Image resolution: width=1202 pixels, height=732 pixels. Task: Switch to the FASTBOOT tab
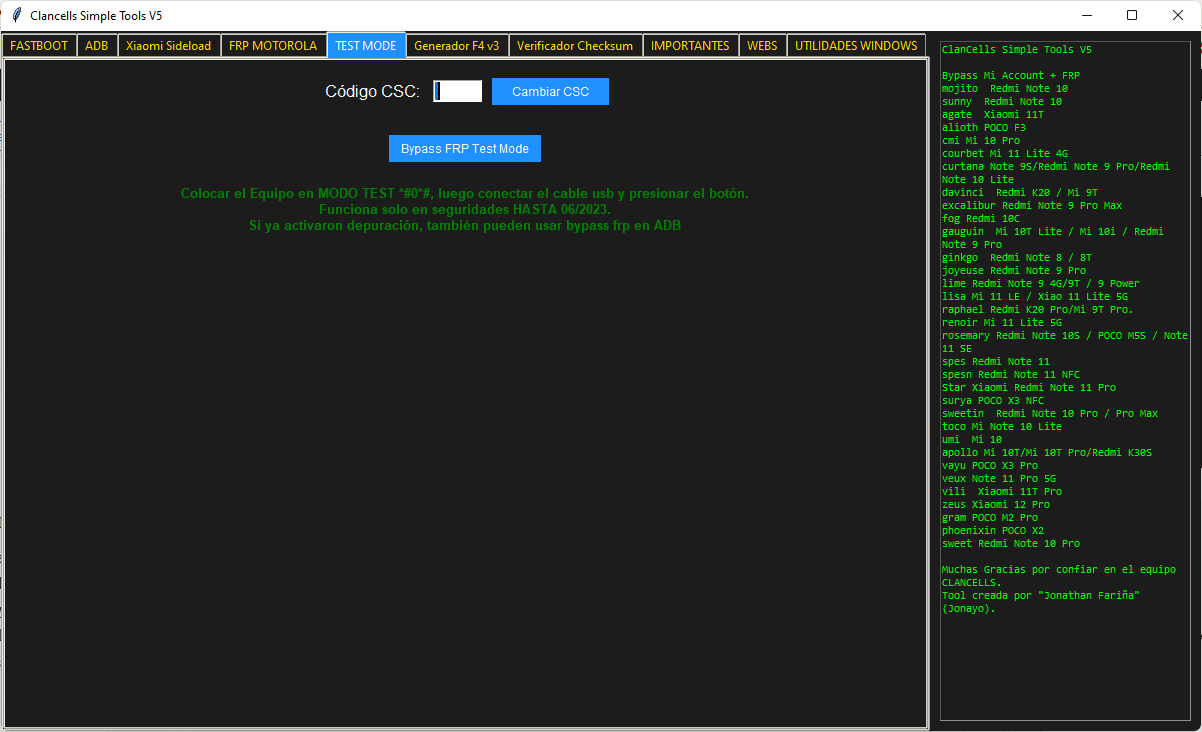[39, 45]
